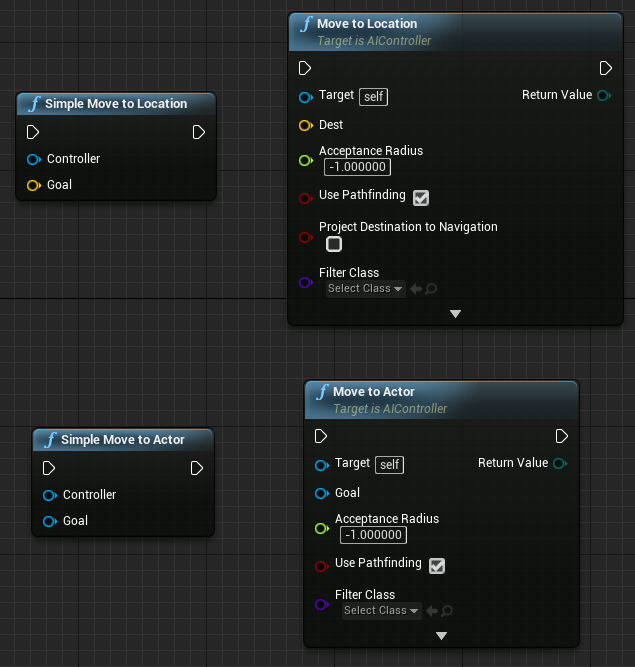Expand advanced pins arrow on Move to Actor
635x667 pixels.
(x=441, y=635)
